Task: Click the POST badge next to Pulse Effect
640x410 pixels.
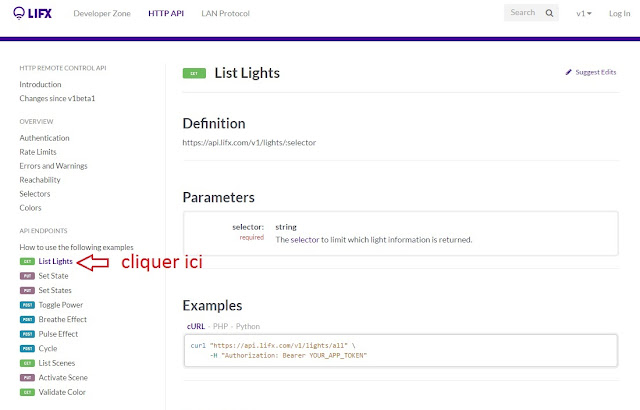Action: coord(27,334)
